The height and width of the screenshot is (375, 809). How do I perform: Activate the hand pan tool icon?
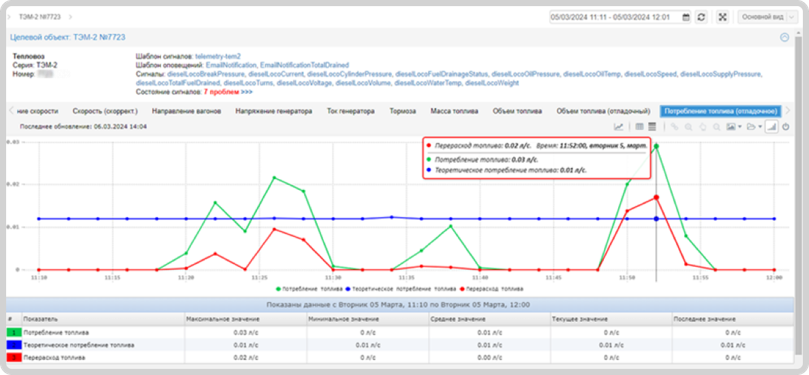(x=702, y=126)
